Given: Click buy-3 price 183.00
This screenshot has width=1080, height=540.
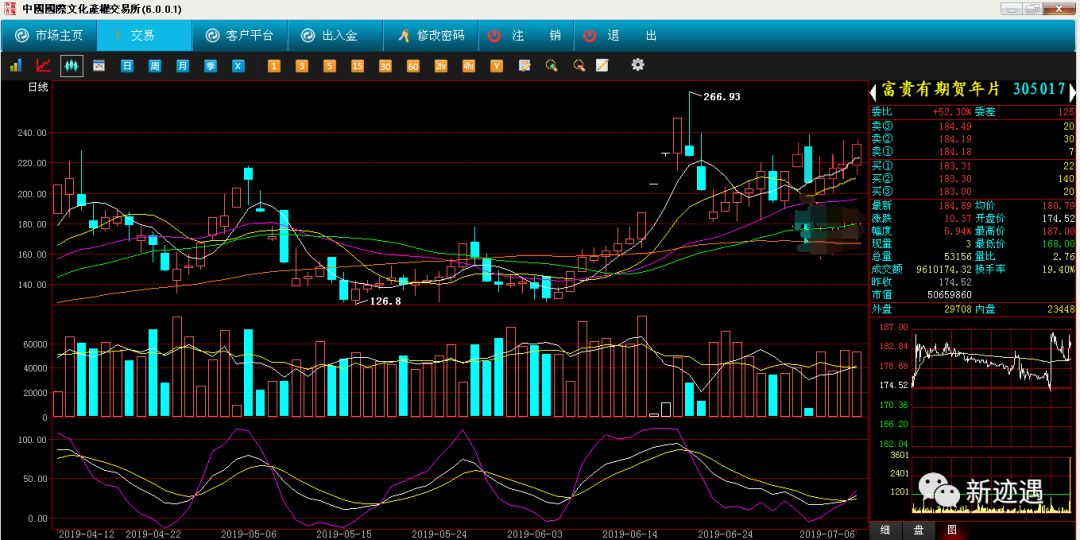Looking at the screenshot, I should tap(953, 191).
